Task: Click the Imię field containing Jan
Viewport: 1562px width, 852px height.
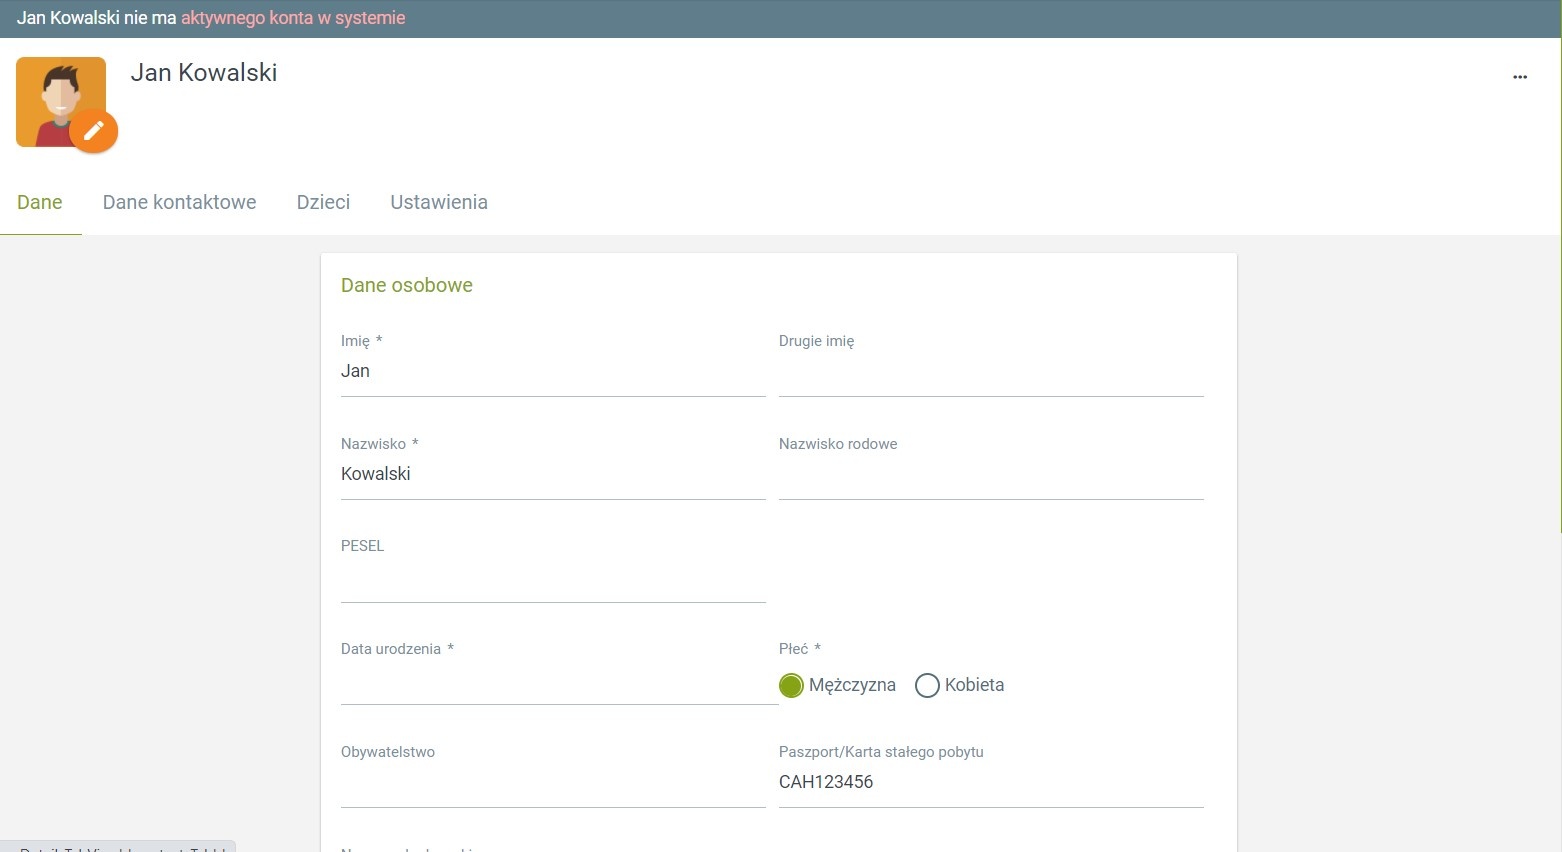Action: pos(552,372)
